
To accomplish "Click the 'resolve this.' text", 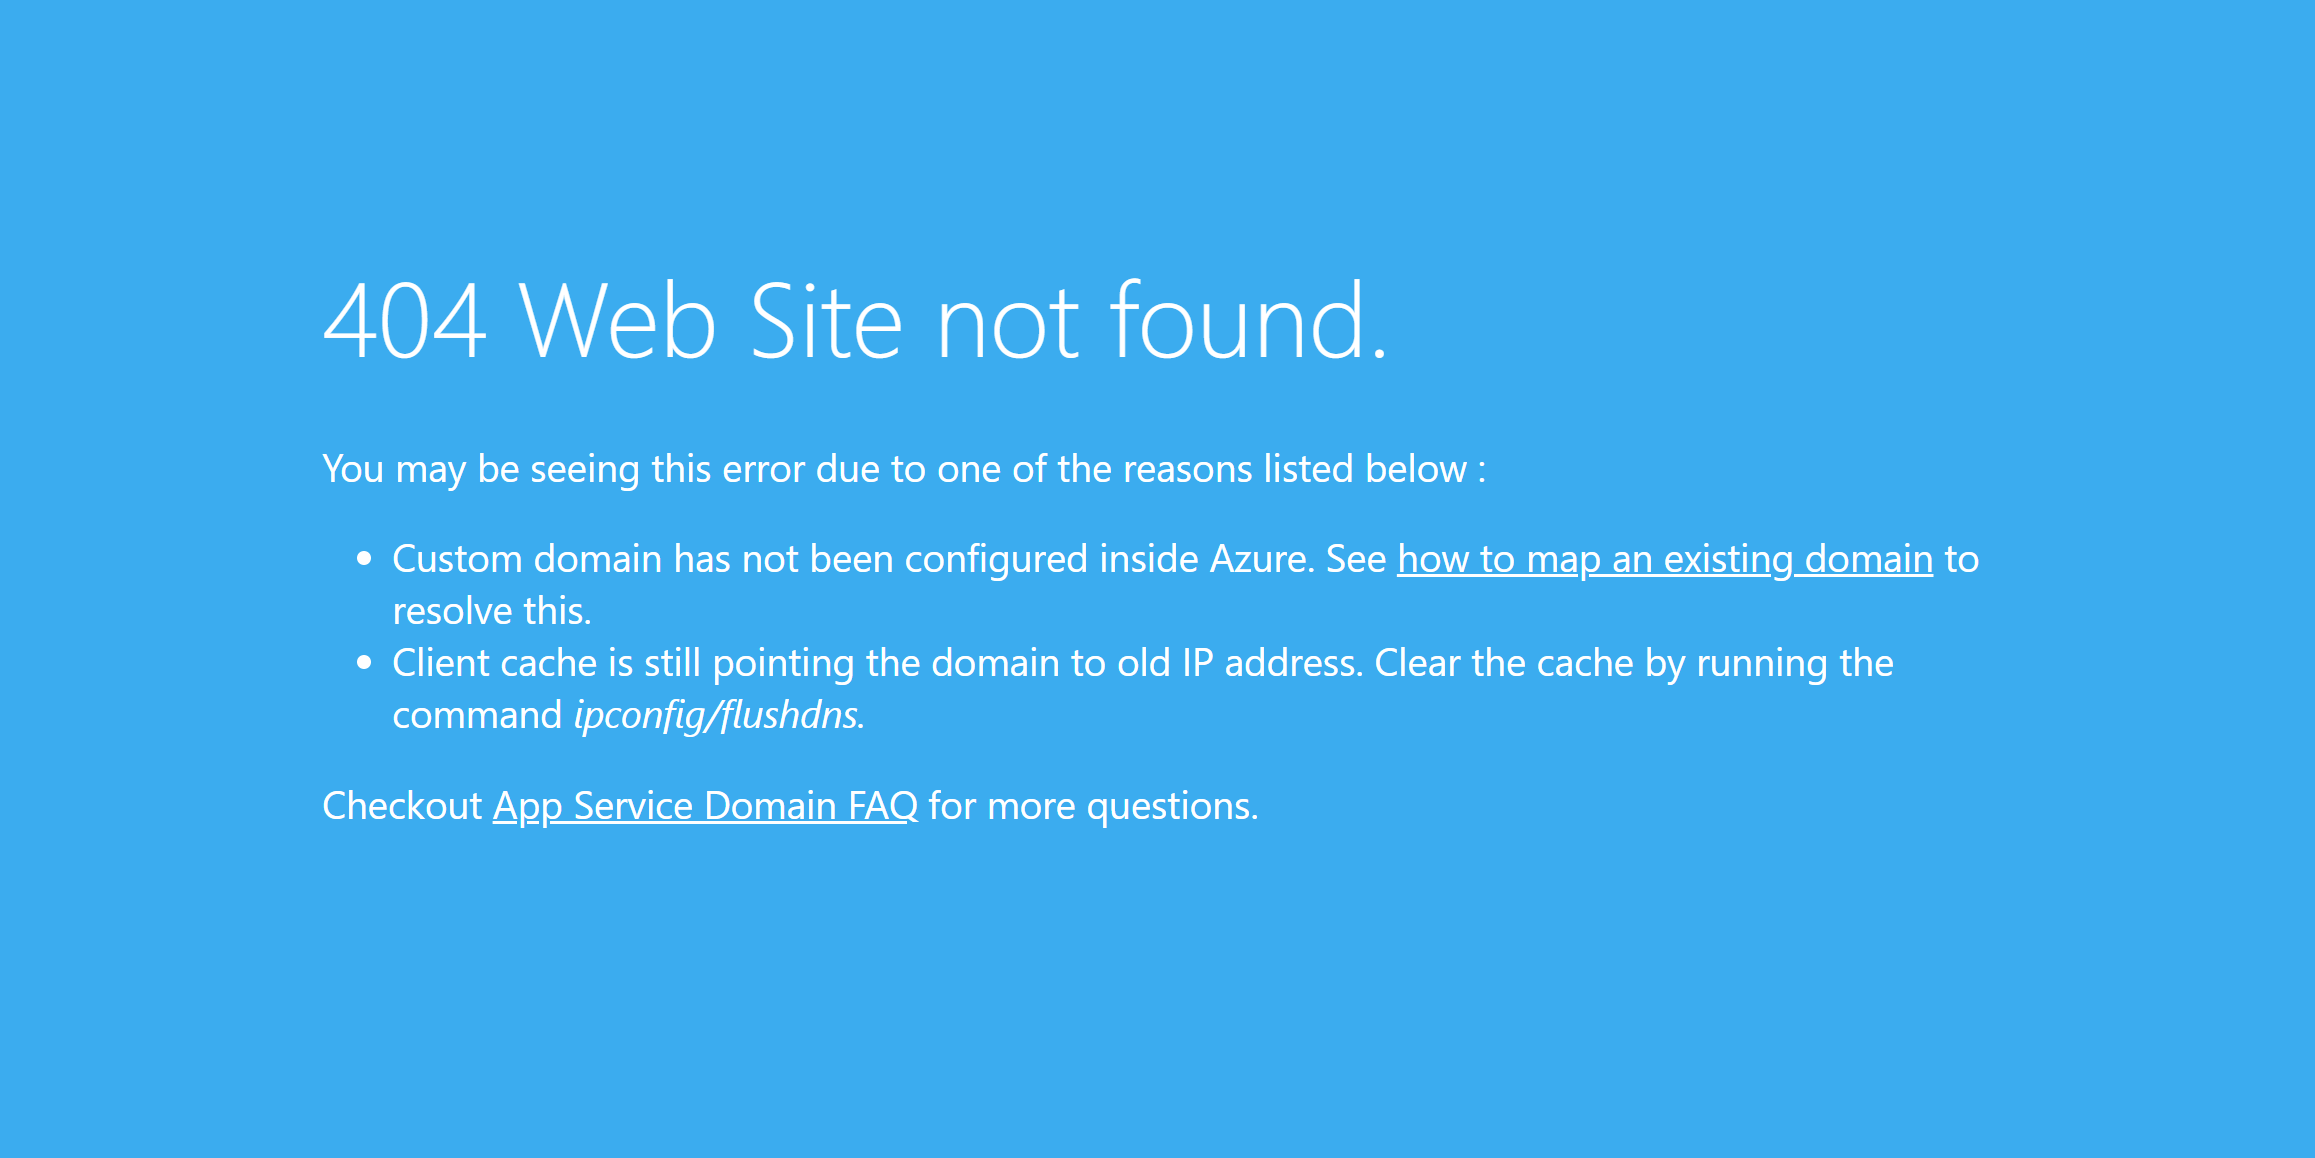I will pyautogui.click(x=492, y=611).
